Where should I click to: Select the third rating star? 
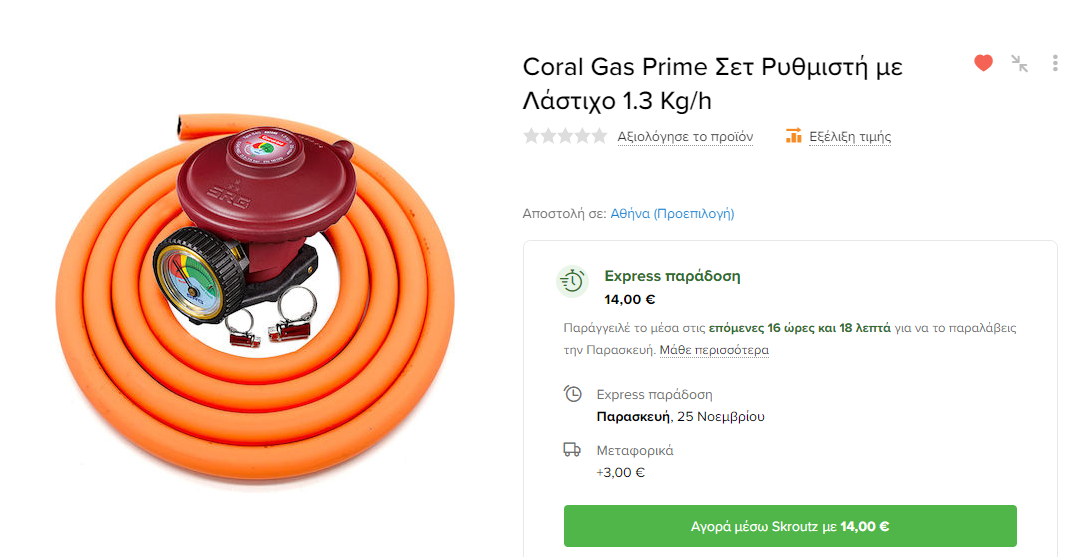click(565, 136)
